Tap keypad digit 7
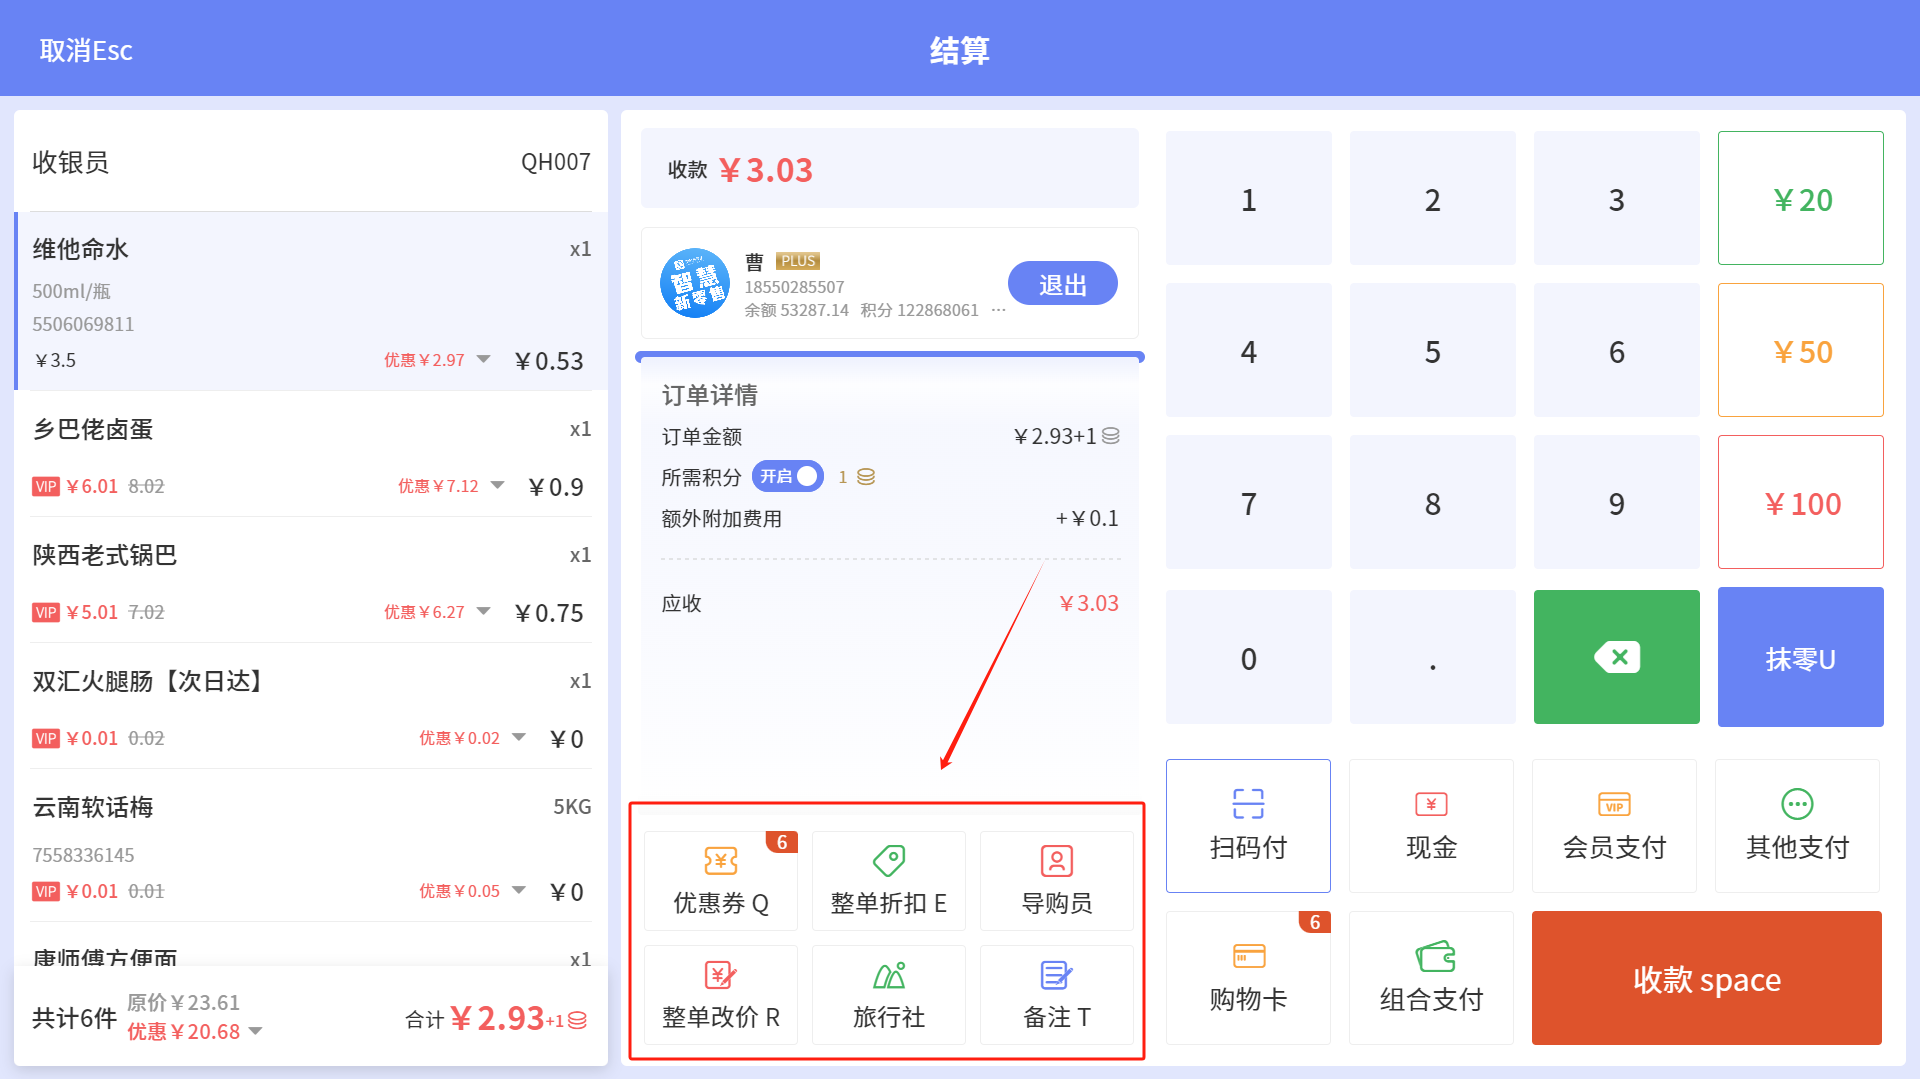This screenshot has width=1920, height=1079. [x=1248, y=502]
